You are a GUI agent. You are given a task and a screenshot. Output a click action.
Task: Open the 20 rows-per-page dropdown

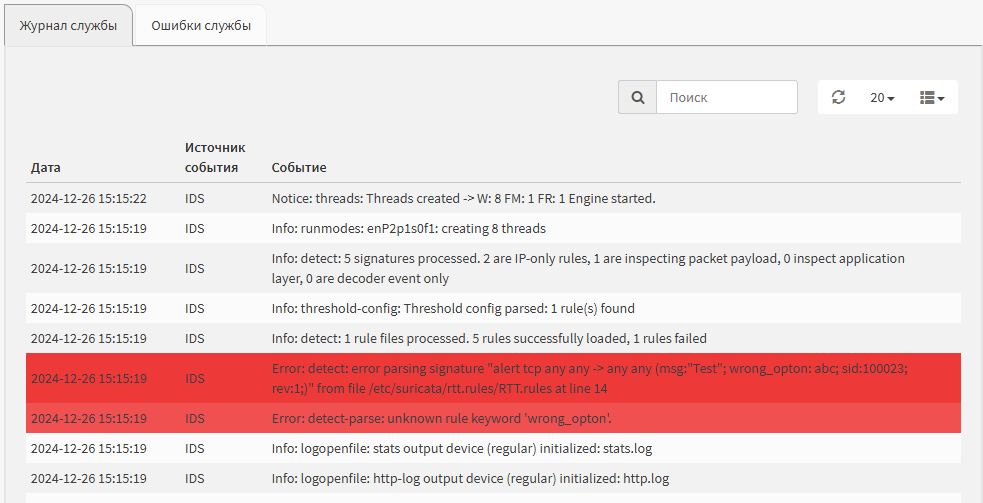pos(882,97)
